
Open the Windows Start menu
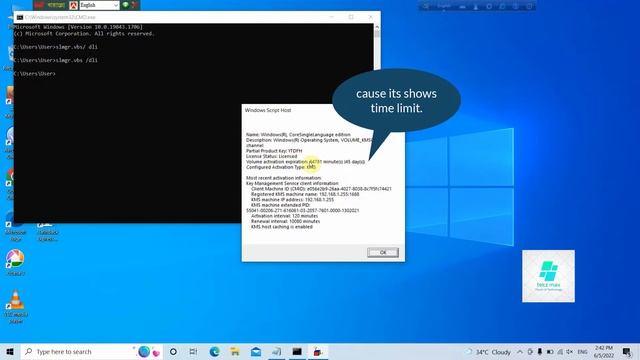tap(10, 351)
